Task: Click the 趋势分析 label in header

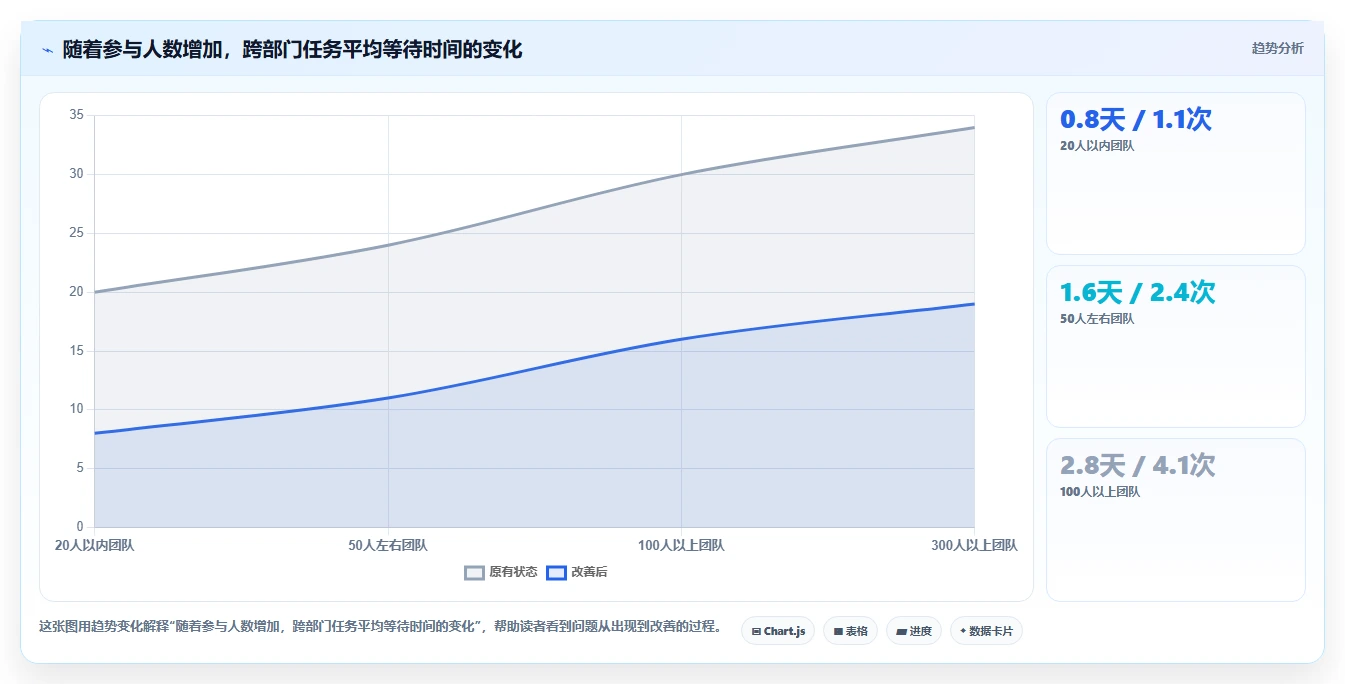Action: tap(1277, 48)
